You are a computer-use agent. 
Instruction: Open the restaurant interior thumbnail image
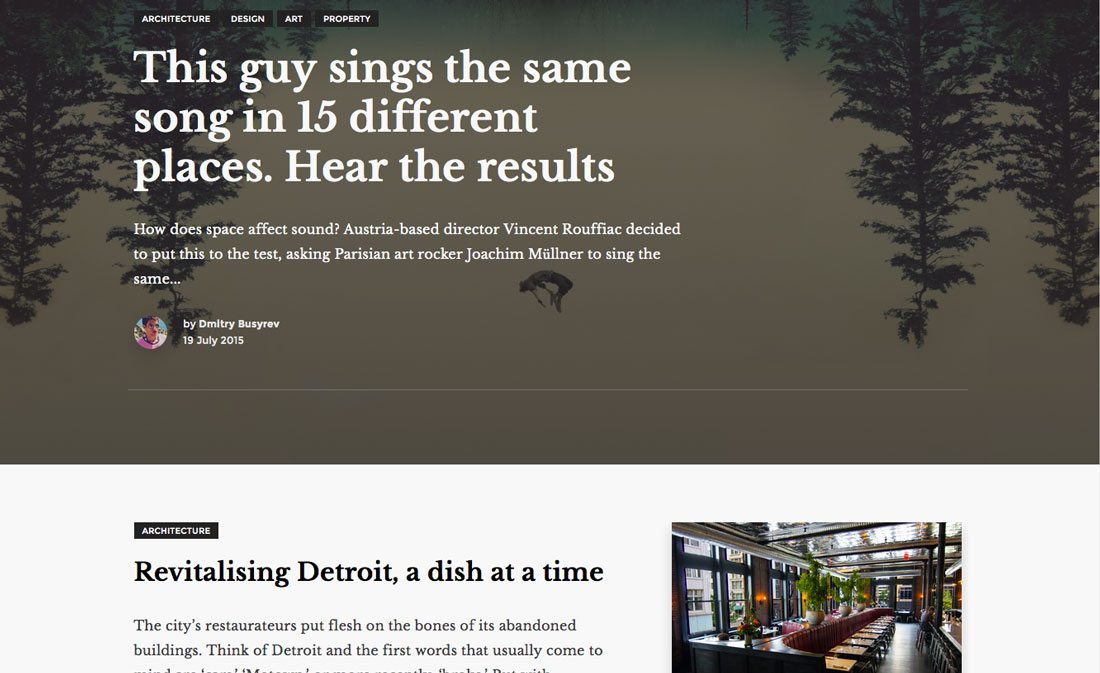817,597
